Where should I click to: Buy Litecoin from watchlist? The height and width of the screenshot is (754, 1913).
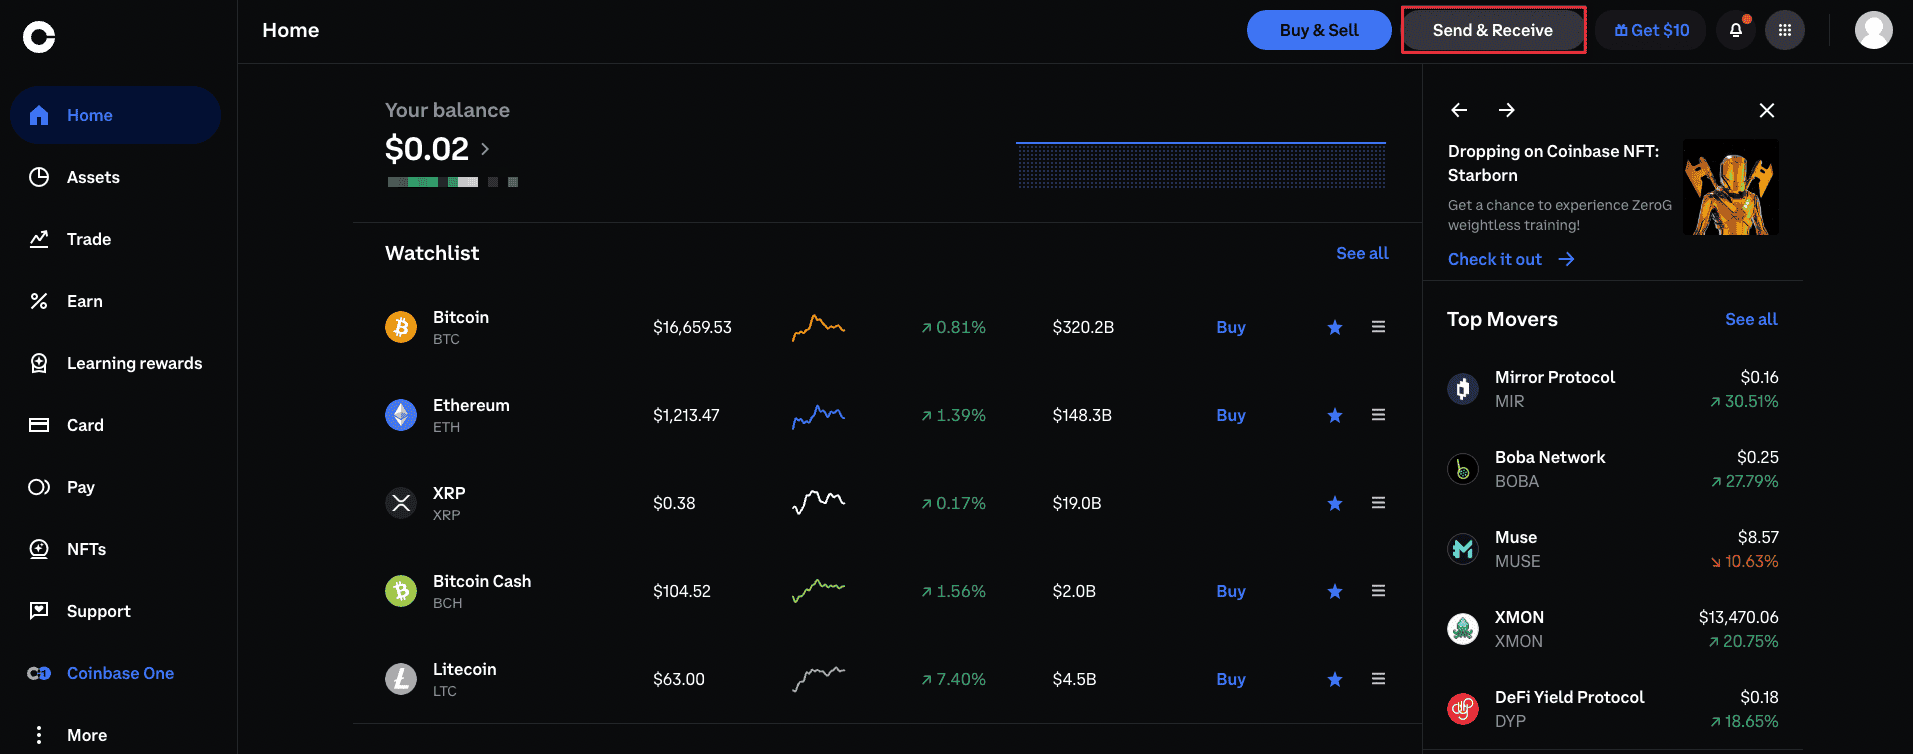(1231, 679)
